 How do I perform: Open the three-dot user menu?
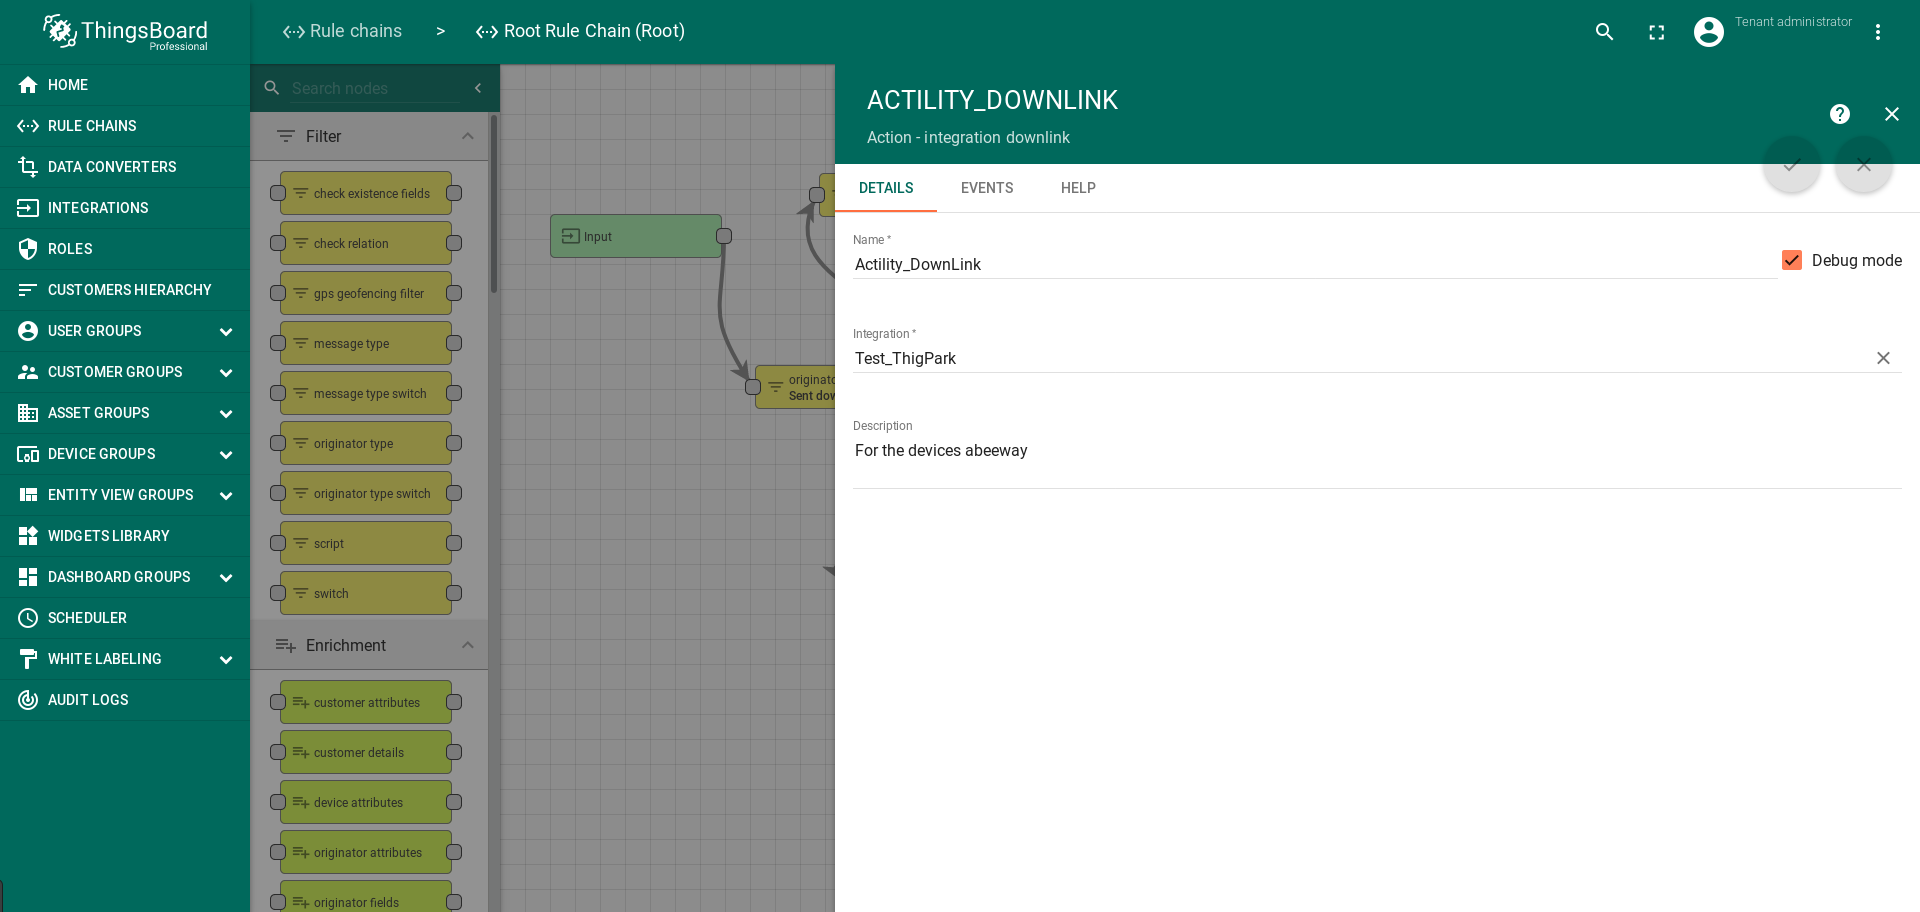pyautogui.click(x=1877, y=32)
